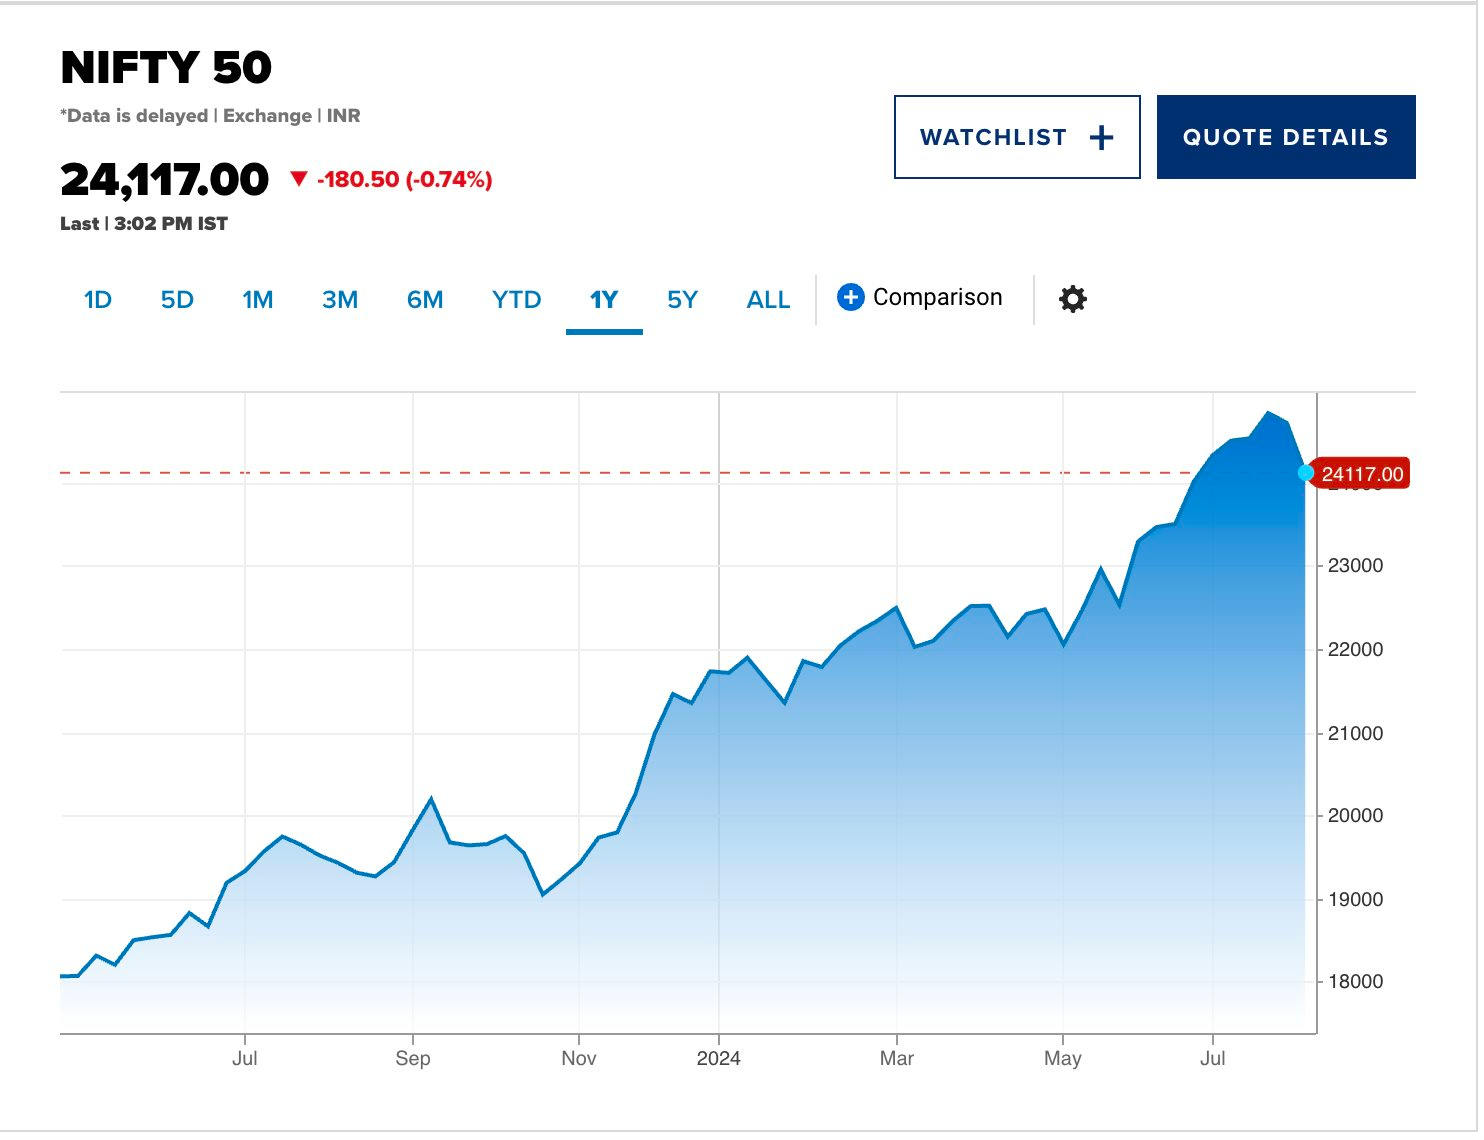Click the NIFTY 50 title

coord(166,68)
